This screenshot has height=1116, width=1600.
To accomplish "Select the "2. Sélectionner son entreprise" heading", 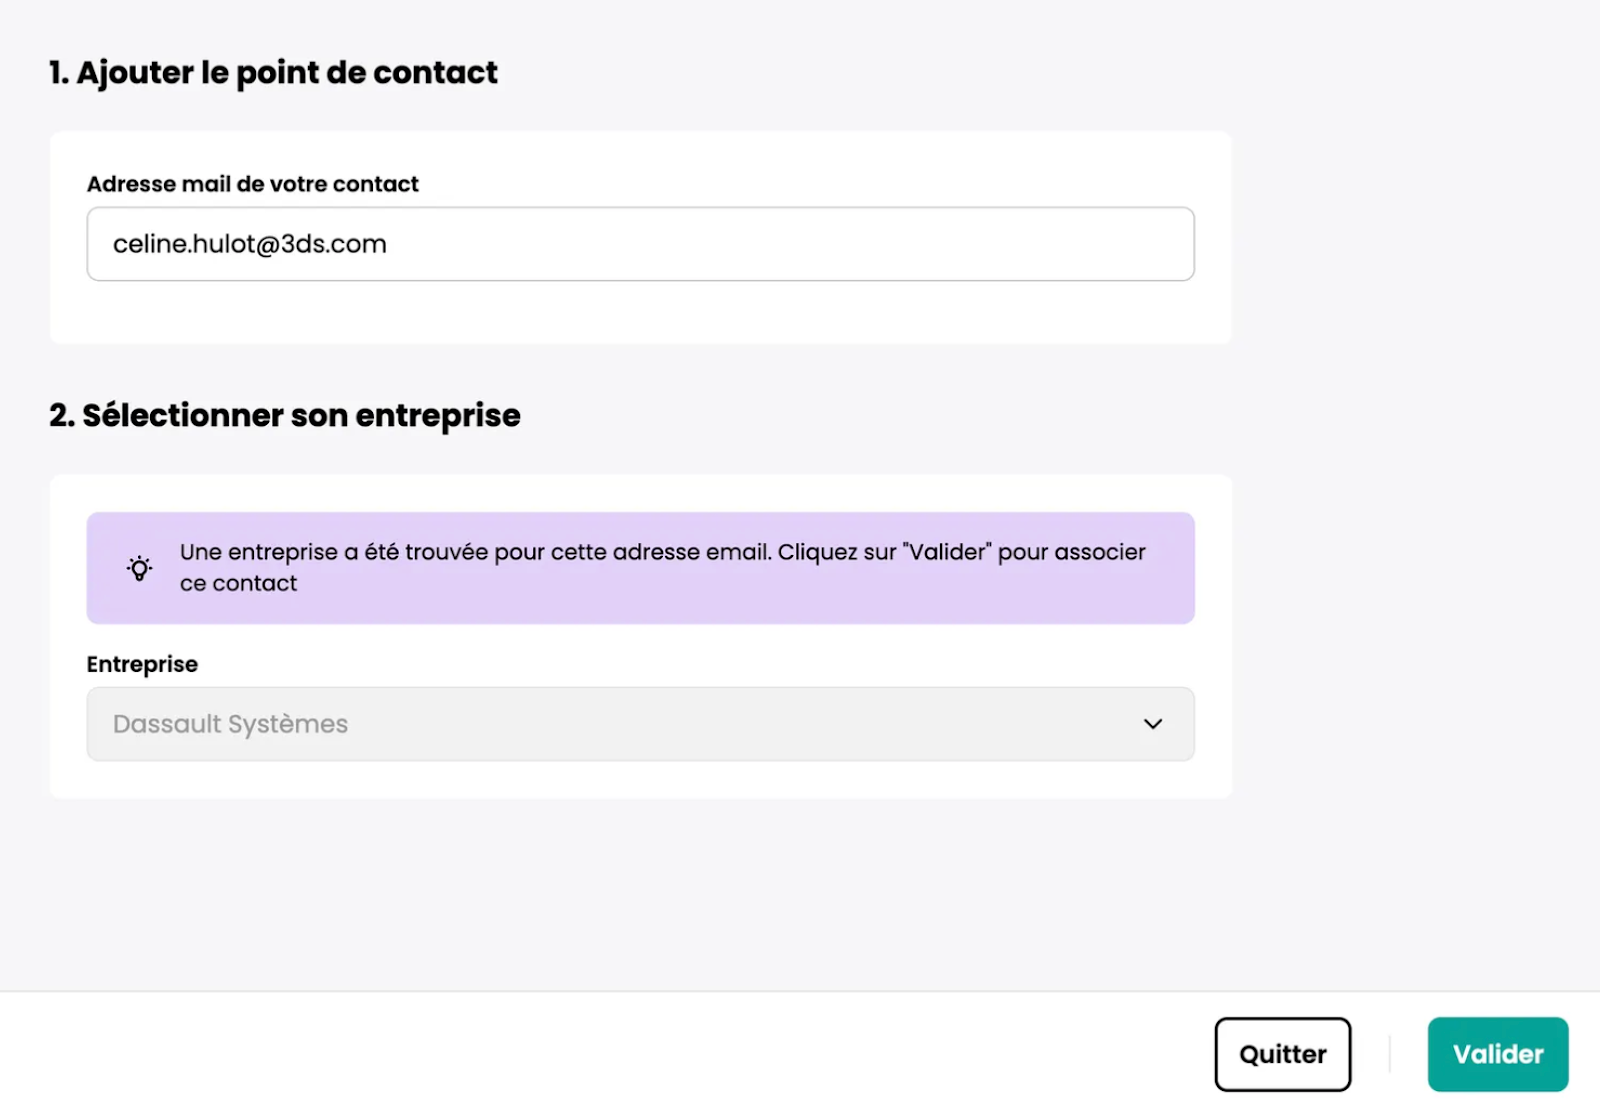I will (285, 415).
